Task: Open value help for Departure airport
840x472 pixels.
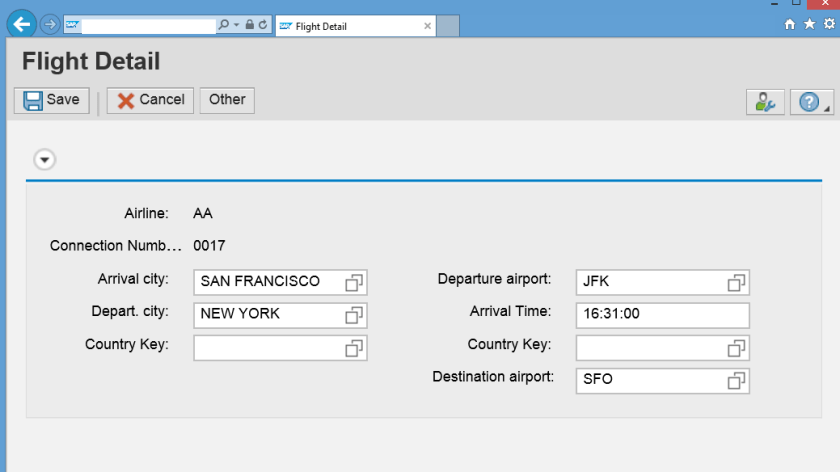Action: [x=737, y=283]
